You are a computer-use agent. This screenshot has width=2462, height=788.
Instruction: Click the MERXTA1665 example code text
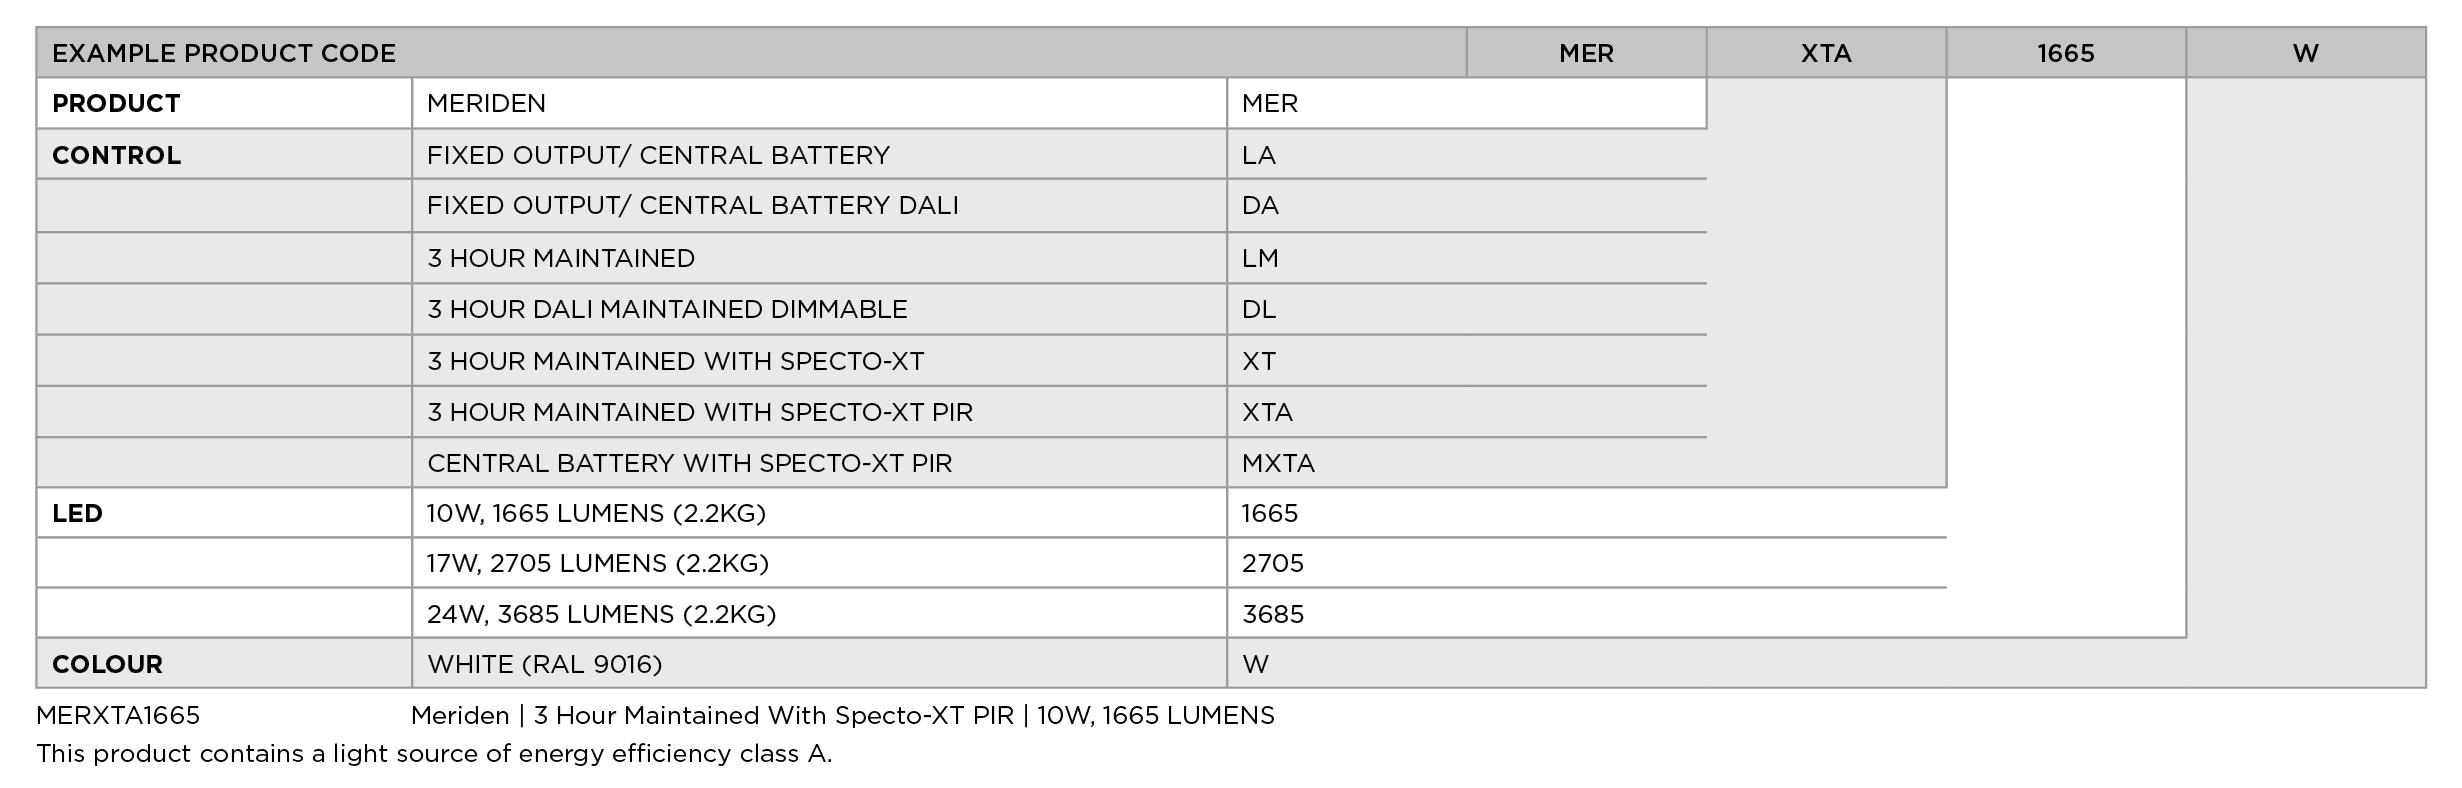coord(118,716)
